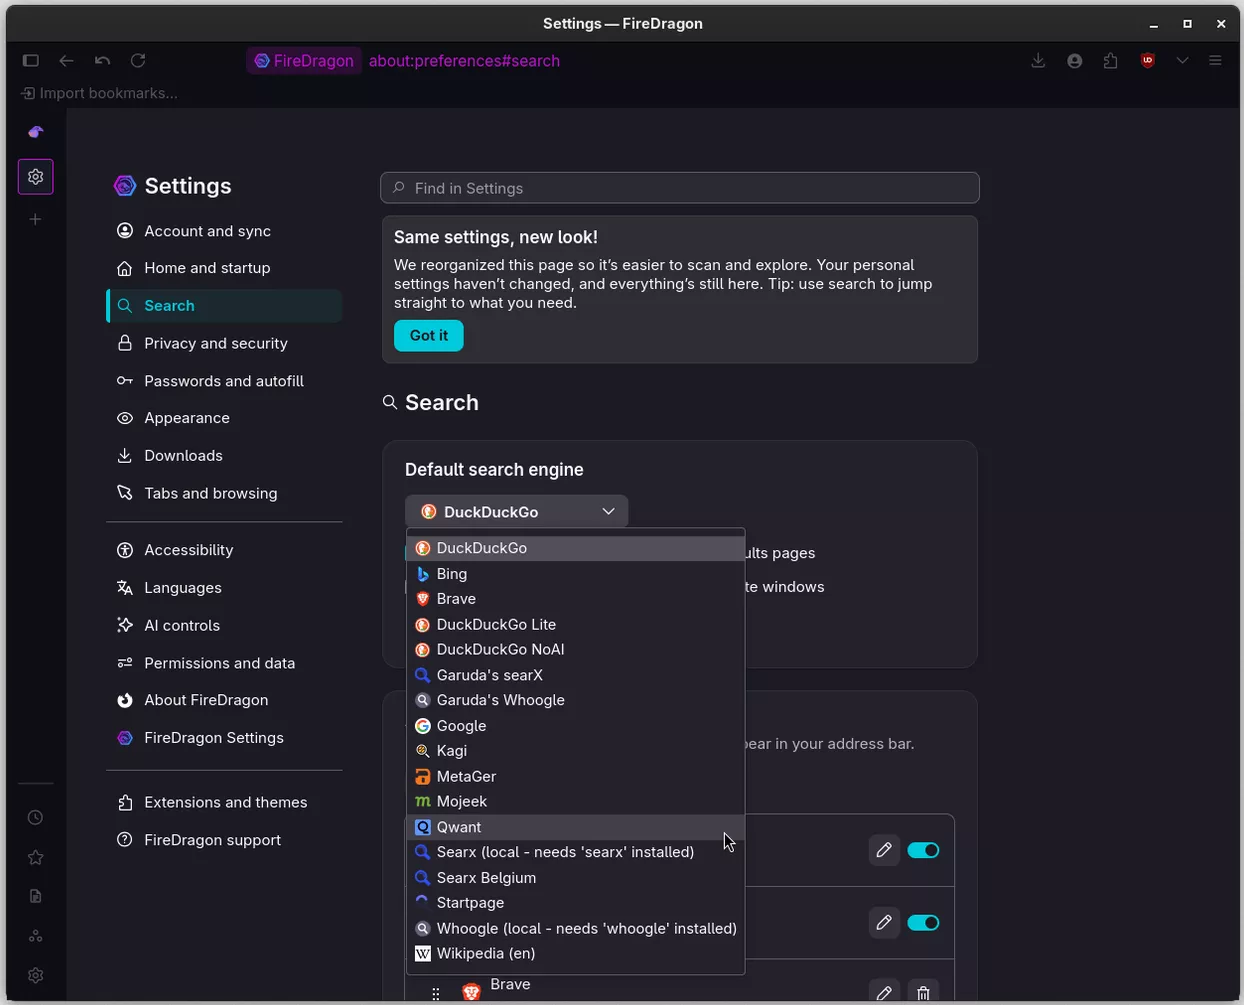
Task: Pick Mojeek search engine
Action: click(x=575, y=802)
